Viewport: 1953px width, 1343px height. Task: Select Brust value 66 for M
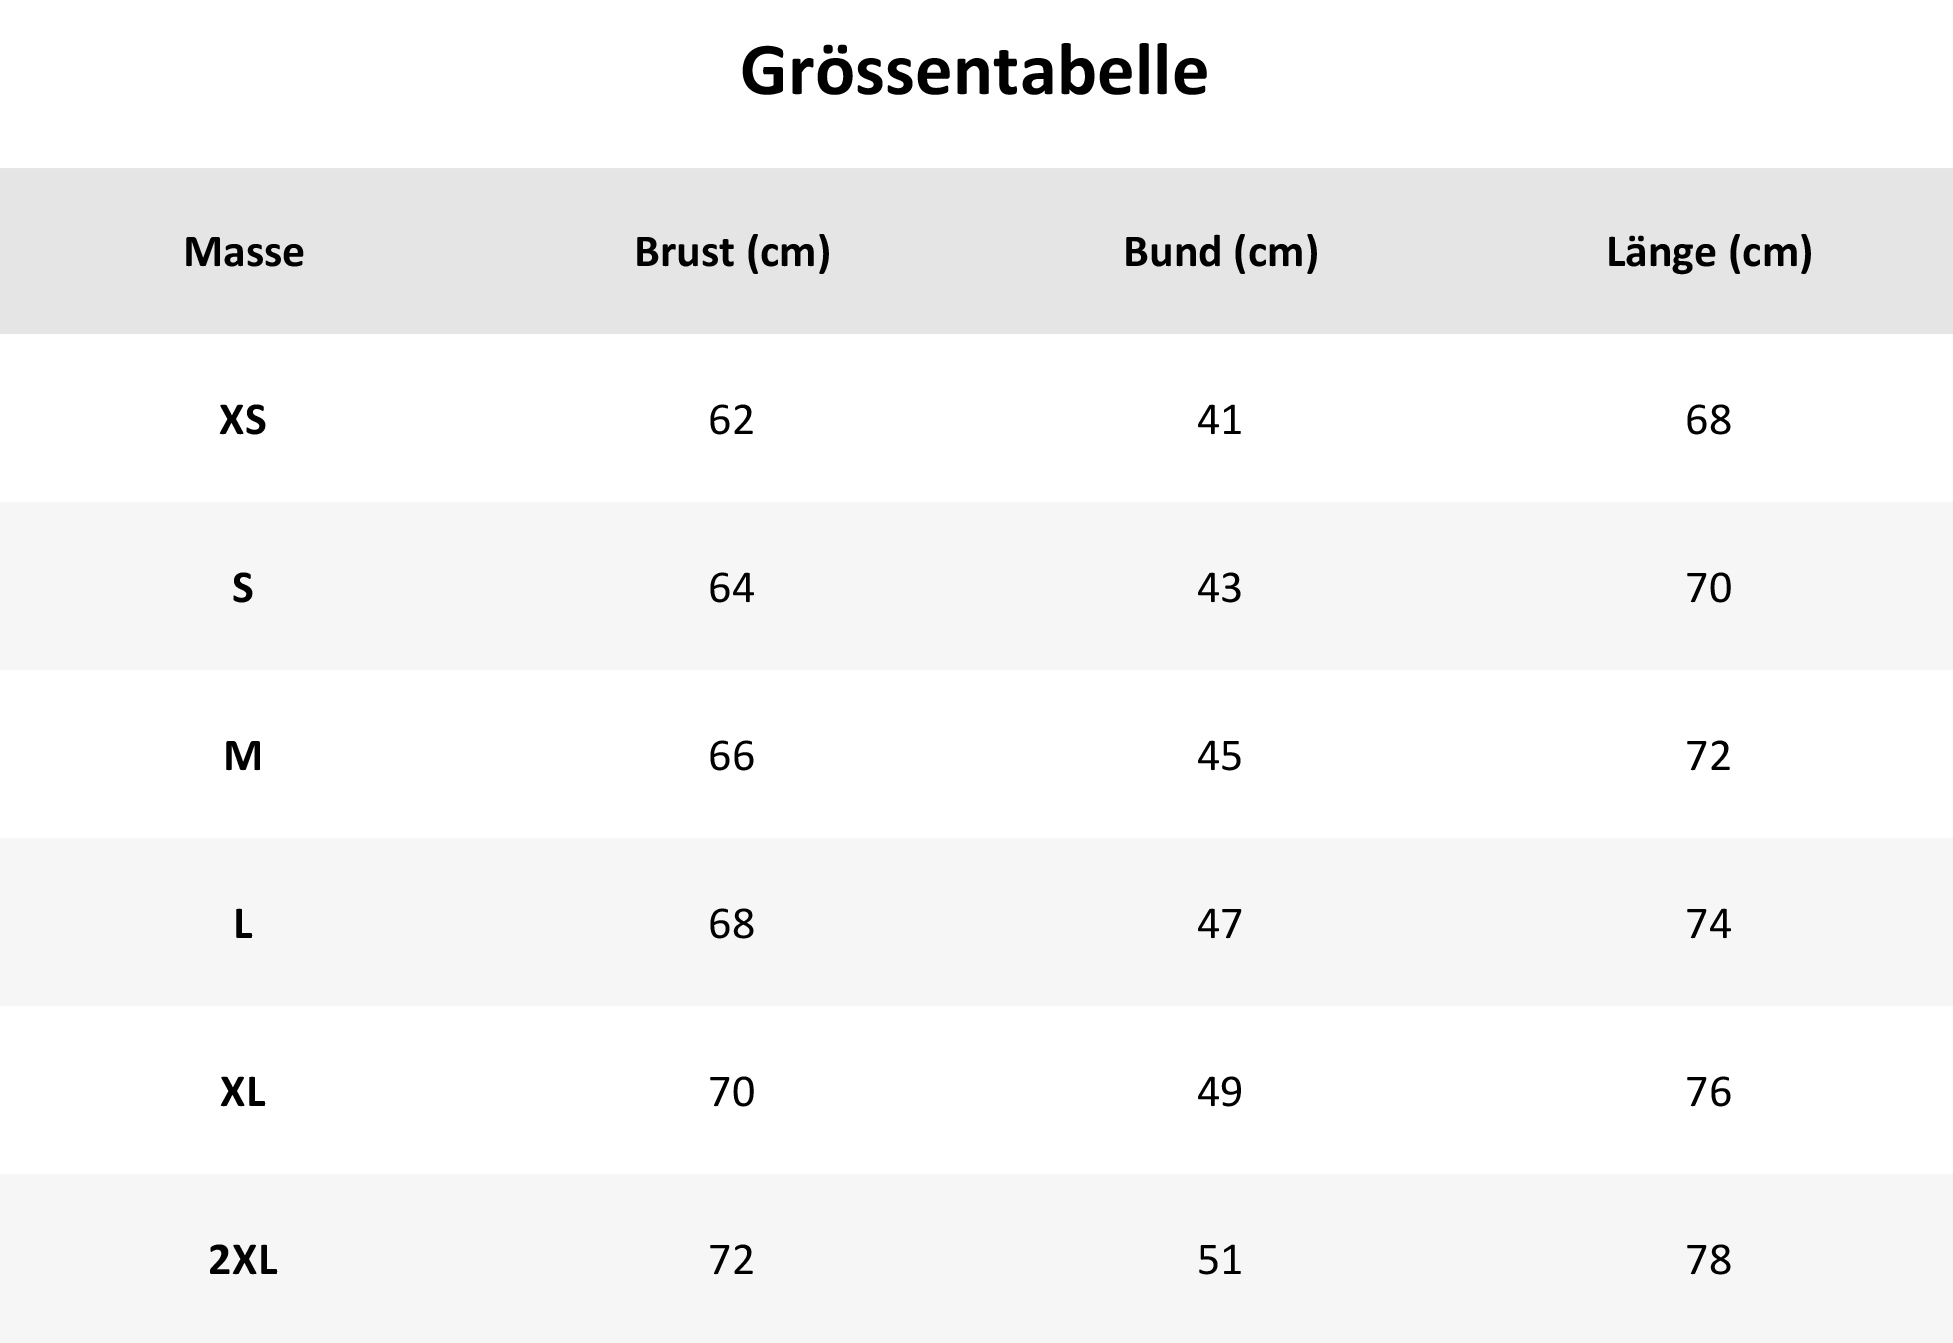pyautogui.click(x=731, y=756)
